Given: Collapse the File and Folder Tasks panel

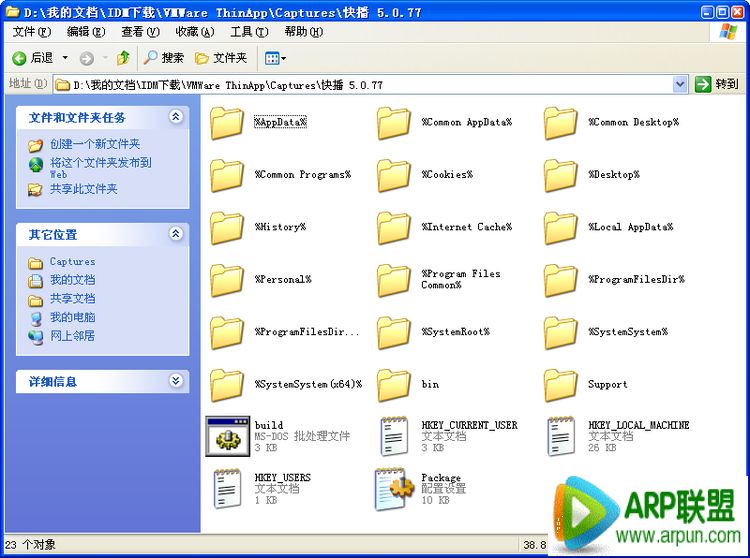Looking at the screenshot, I should point(176,117).
